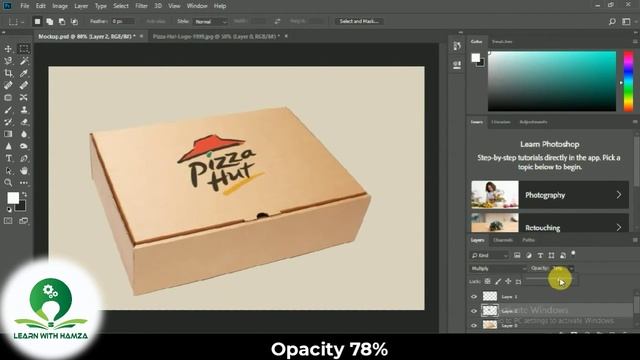Toggle Lock position in Layers panel
Viewport: 640px width, 360px height.
[x=508, y=281]
